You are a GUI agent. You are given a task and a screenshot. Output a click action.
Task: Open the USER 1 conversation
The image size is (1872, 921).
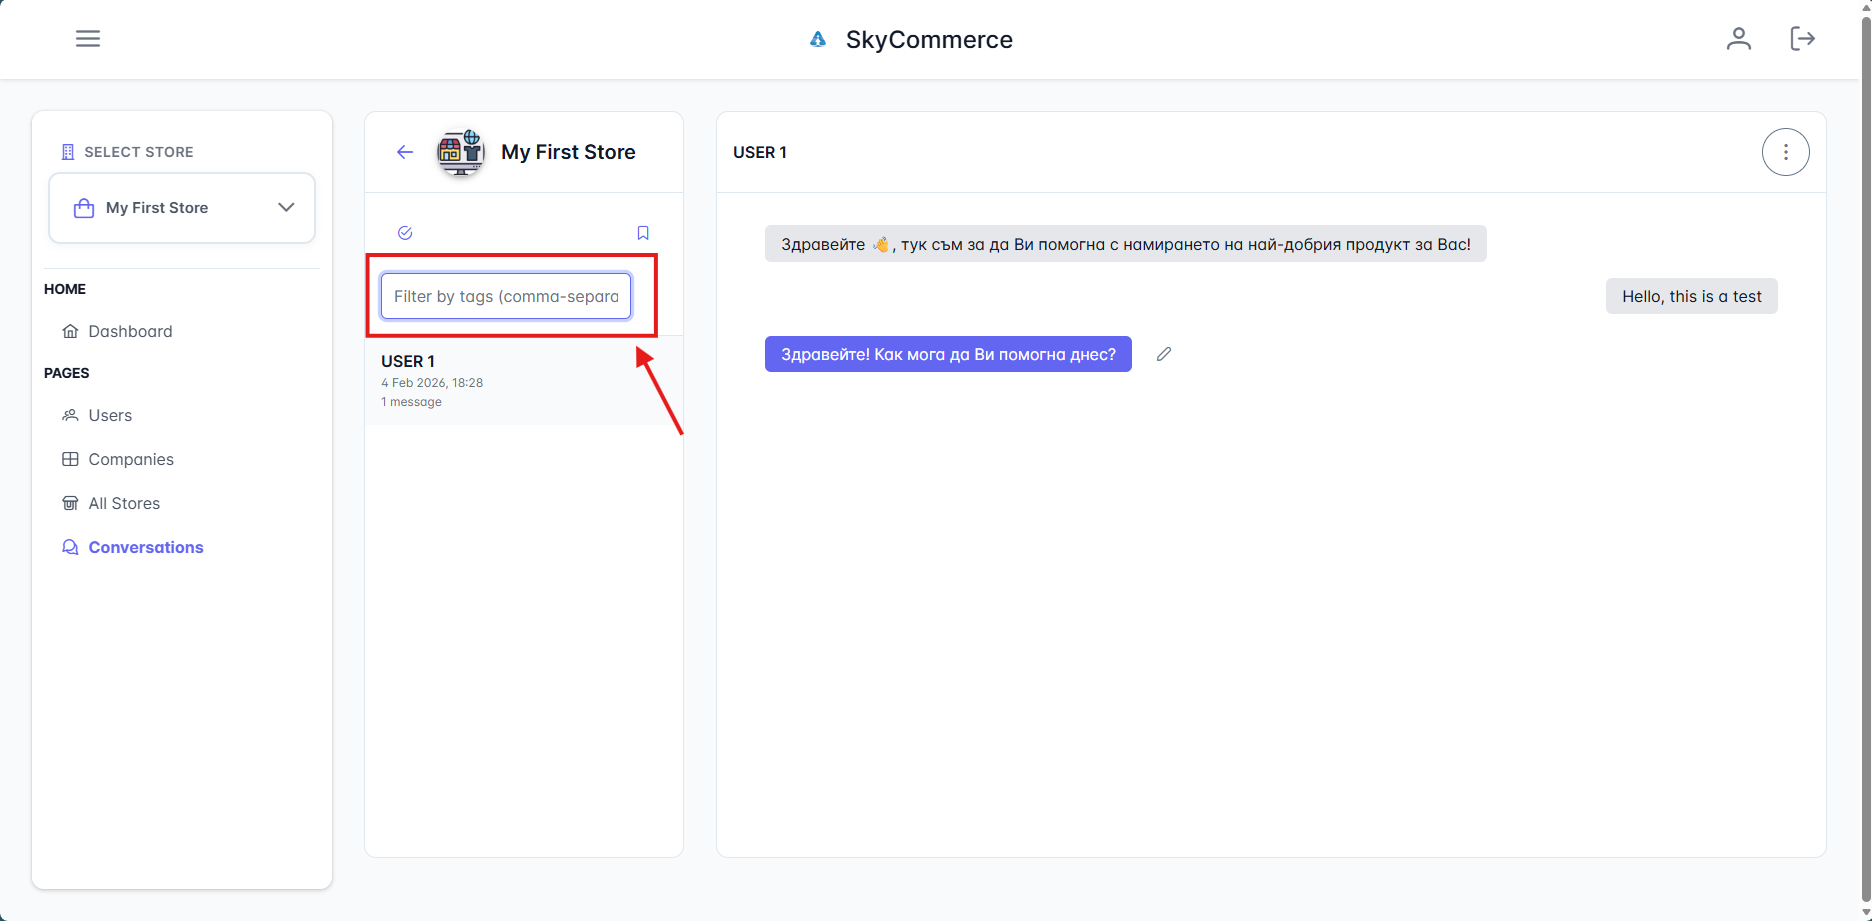524,380
